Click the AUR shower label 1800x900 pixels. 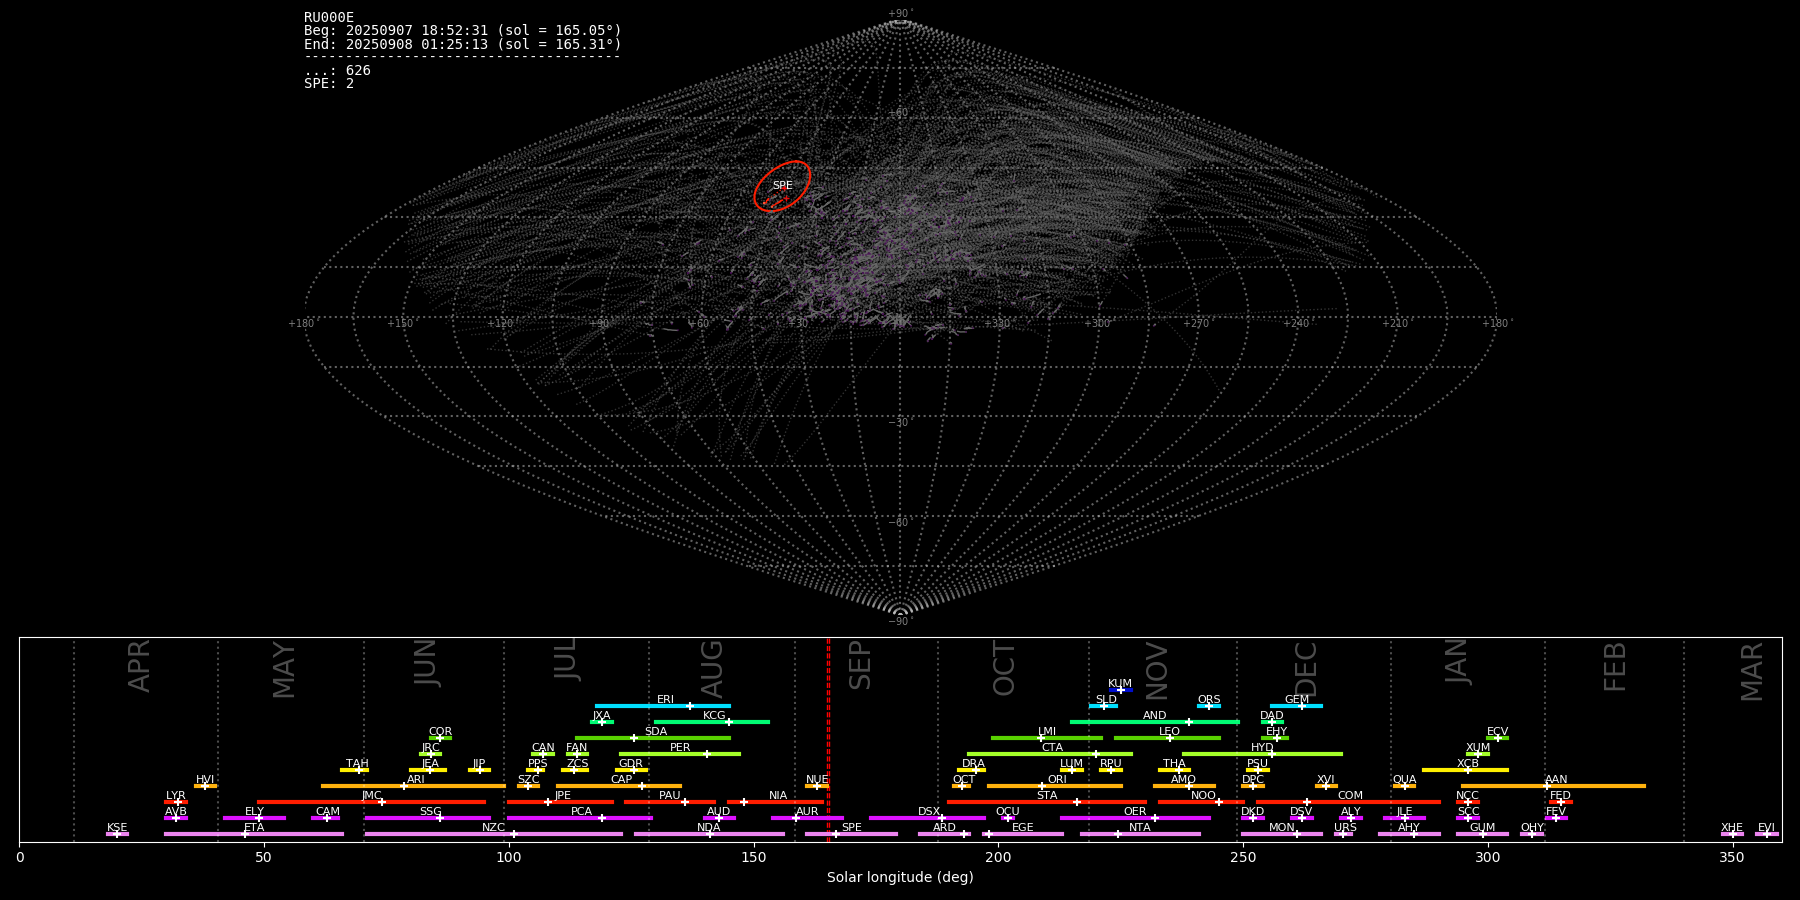(807, 811)
